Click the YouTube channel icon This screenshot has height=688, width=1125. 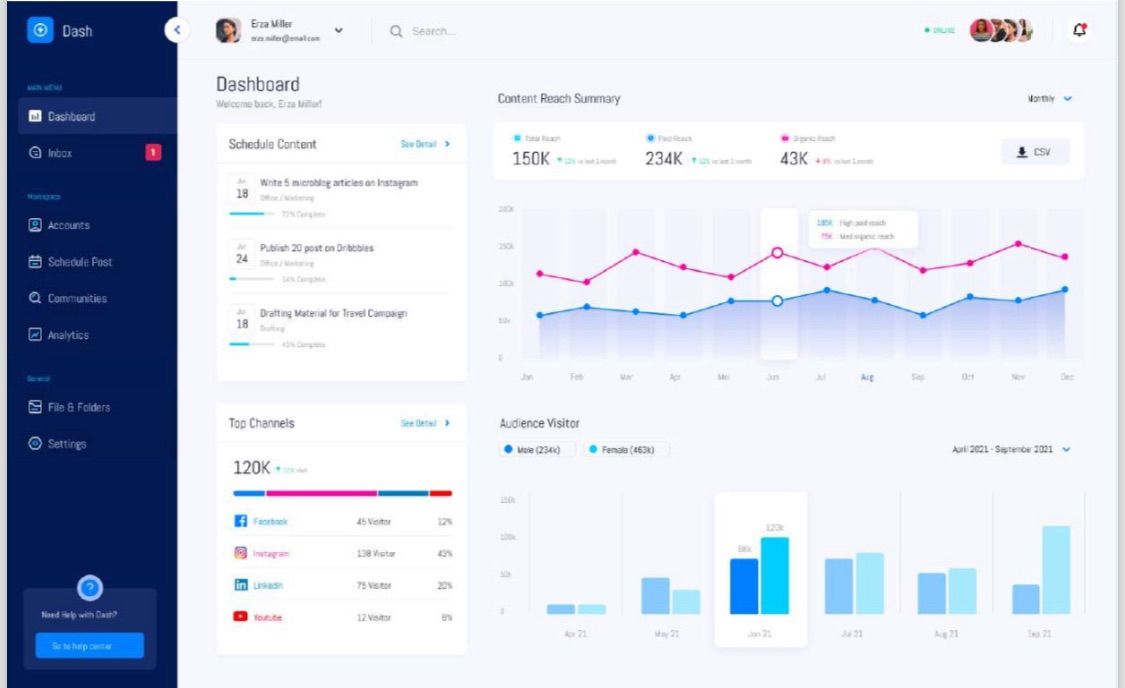click(240, 617)
